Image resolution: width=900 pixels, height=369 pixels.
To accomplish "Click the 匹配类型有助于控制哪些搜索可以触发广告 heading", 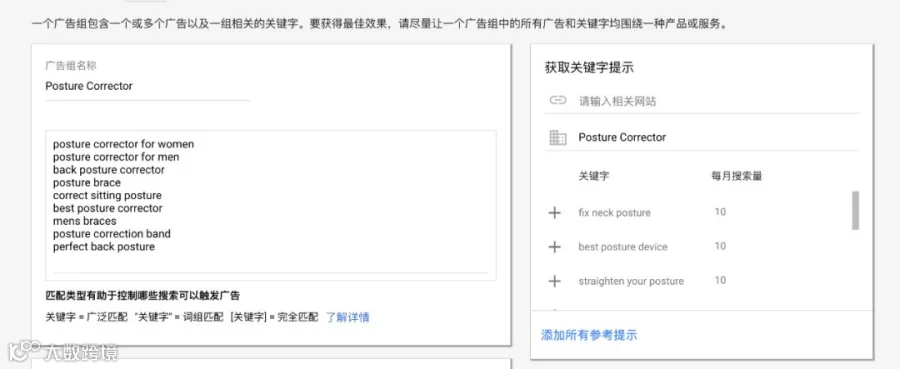I will pyautogui.click(x=142, y=296).
